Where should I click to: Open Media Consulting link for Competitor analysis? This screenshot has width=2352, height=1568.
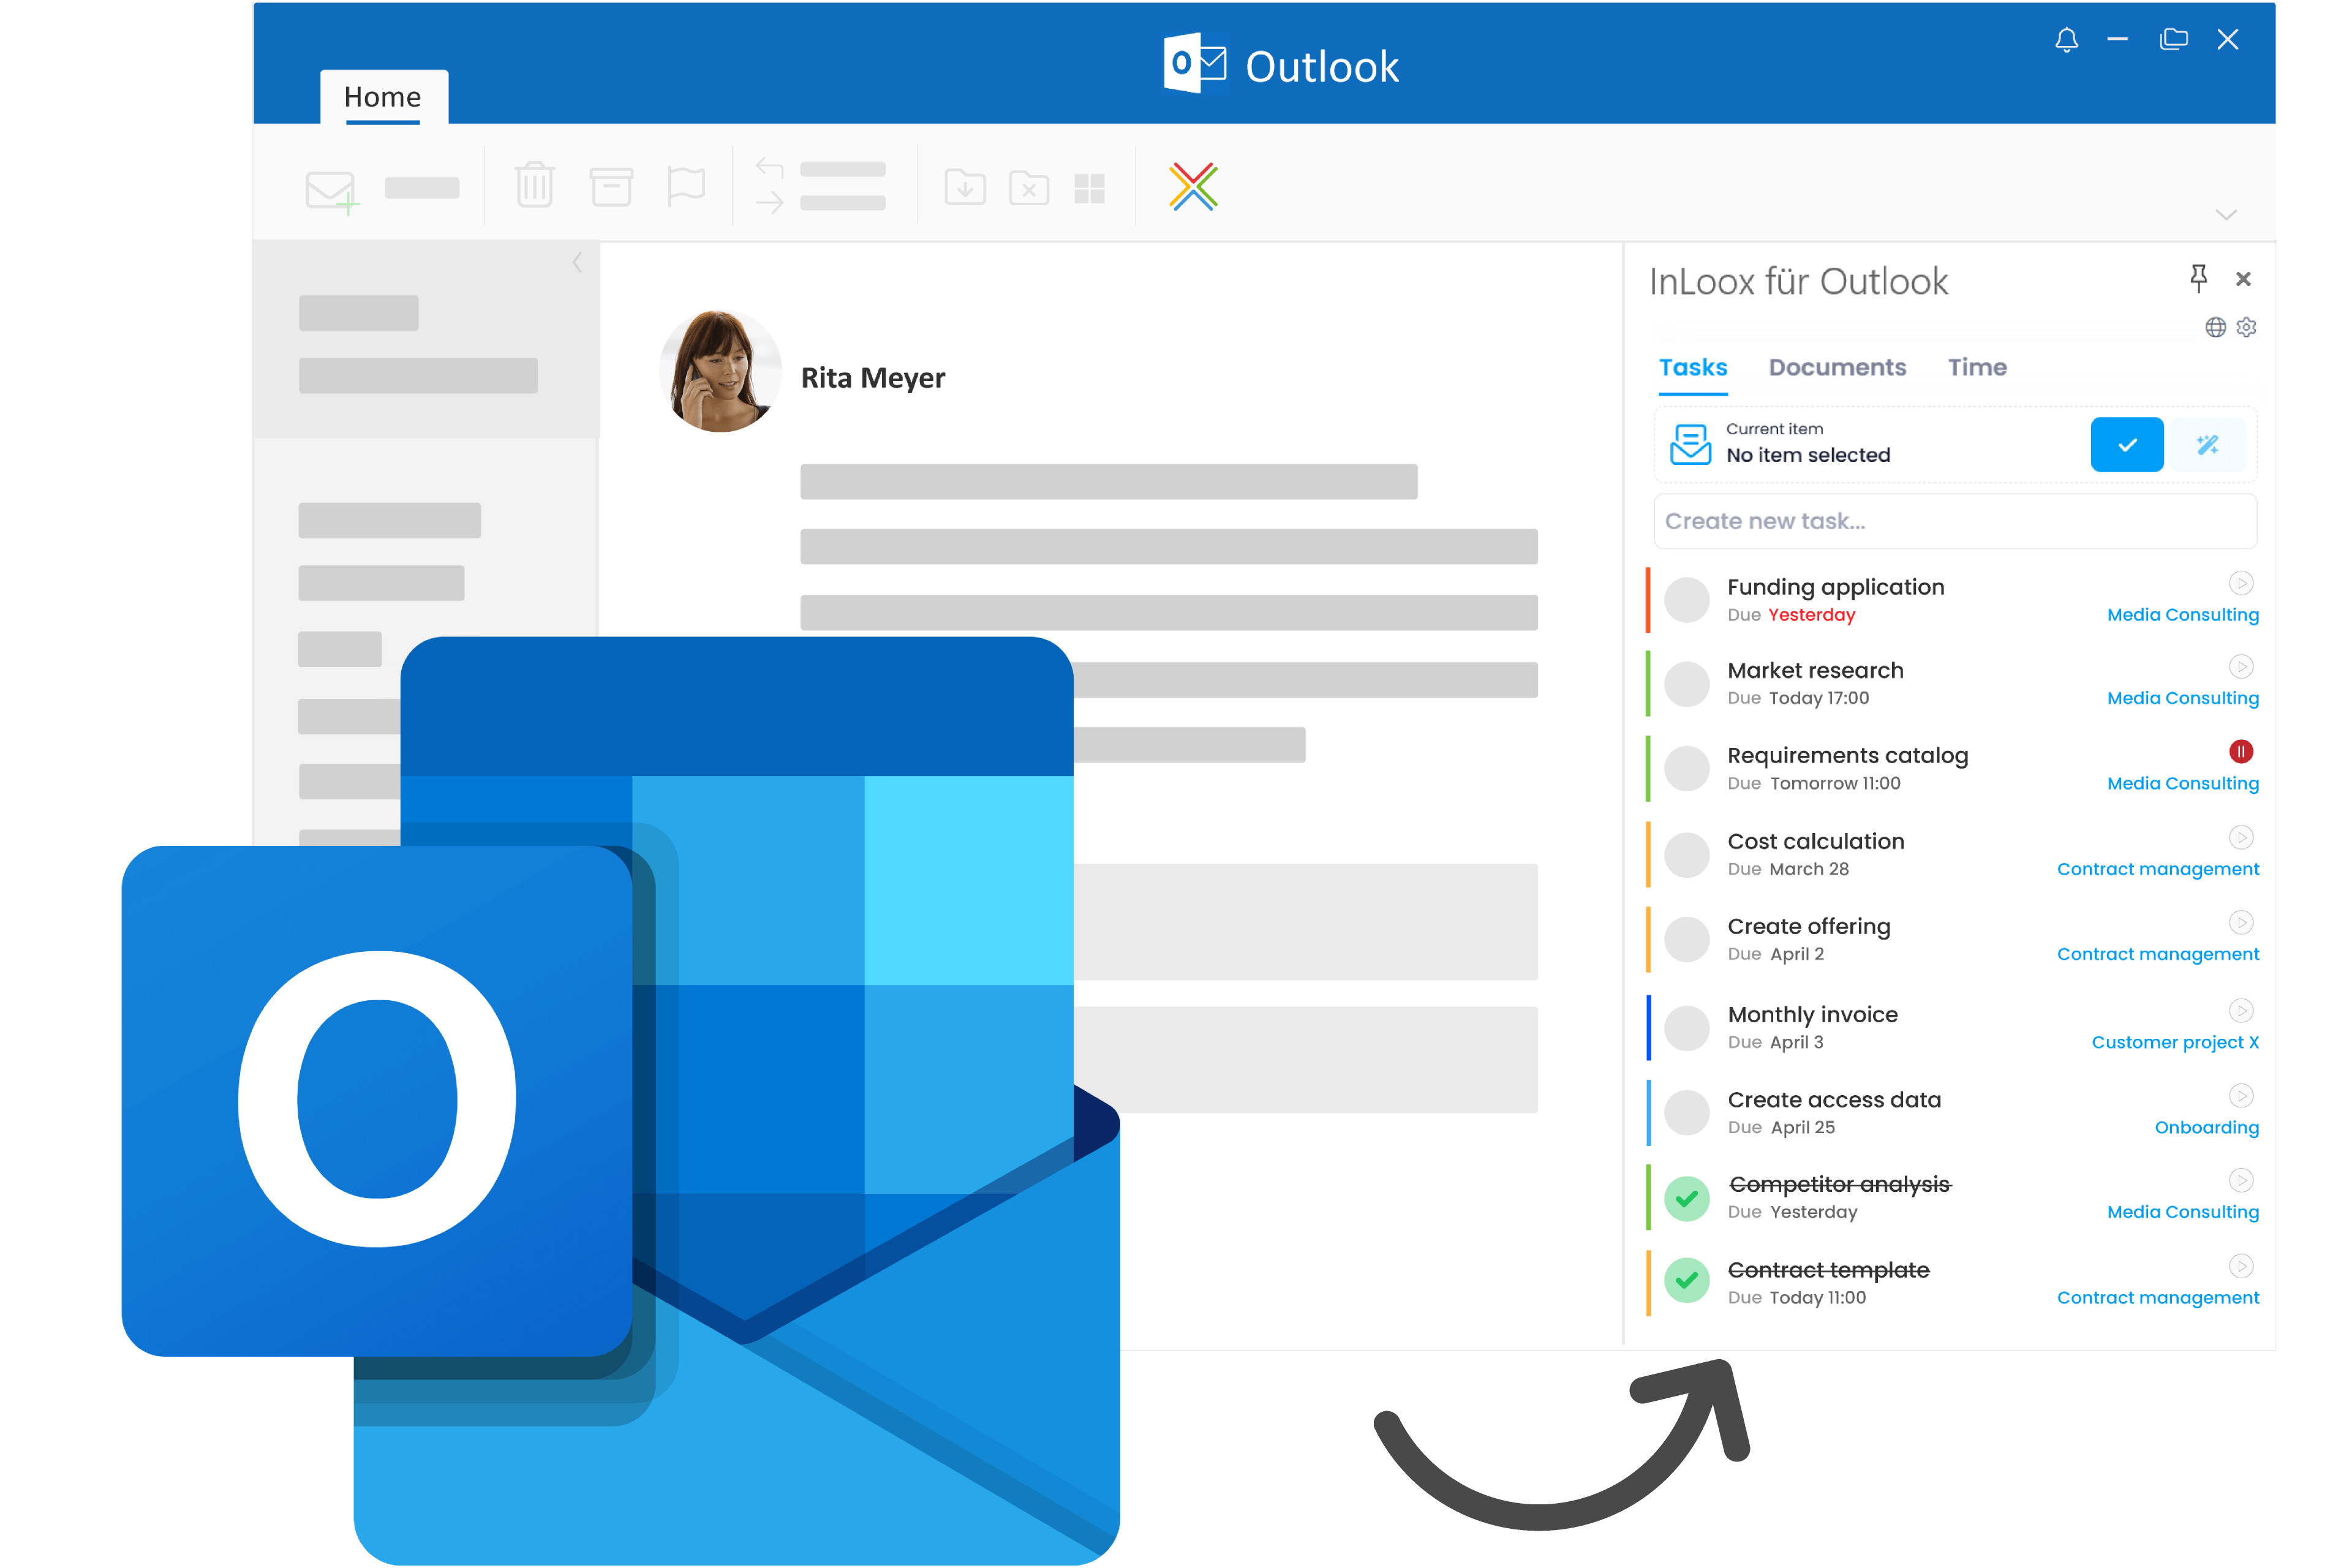(x=2183, y=1212)
